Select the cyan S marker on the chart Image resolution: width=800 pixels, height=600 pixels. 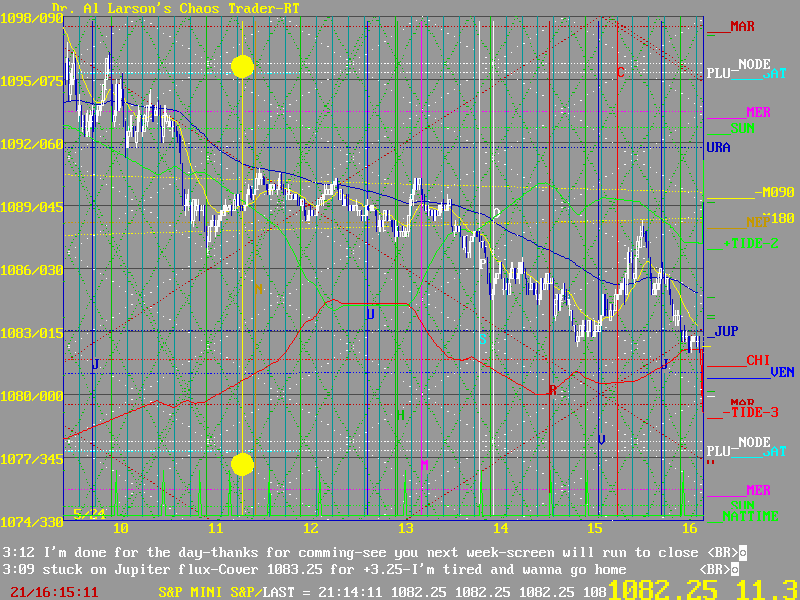click(482, 339)
